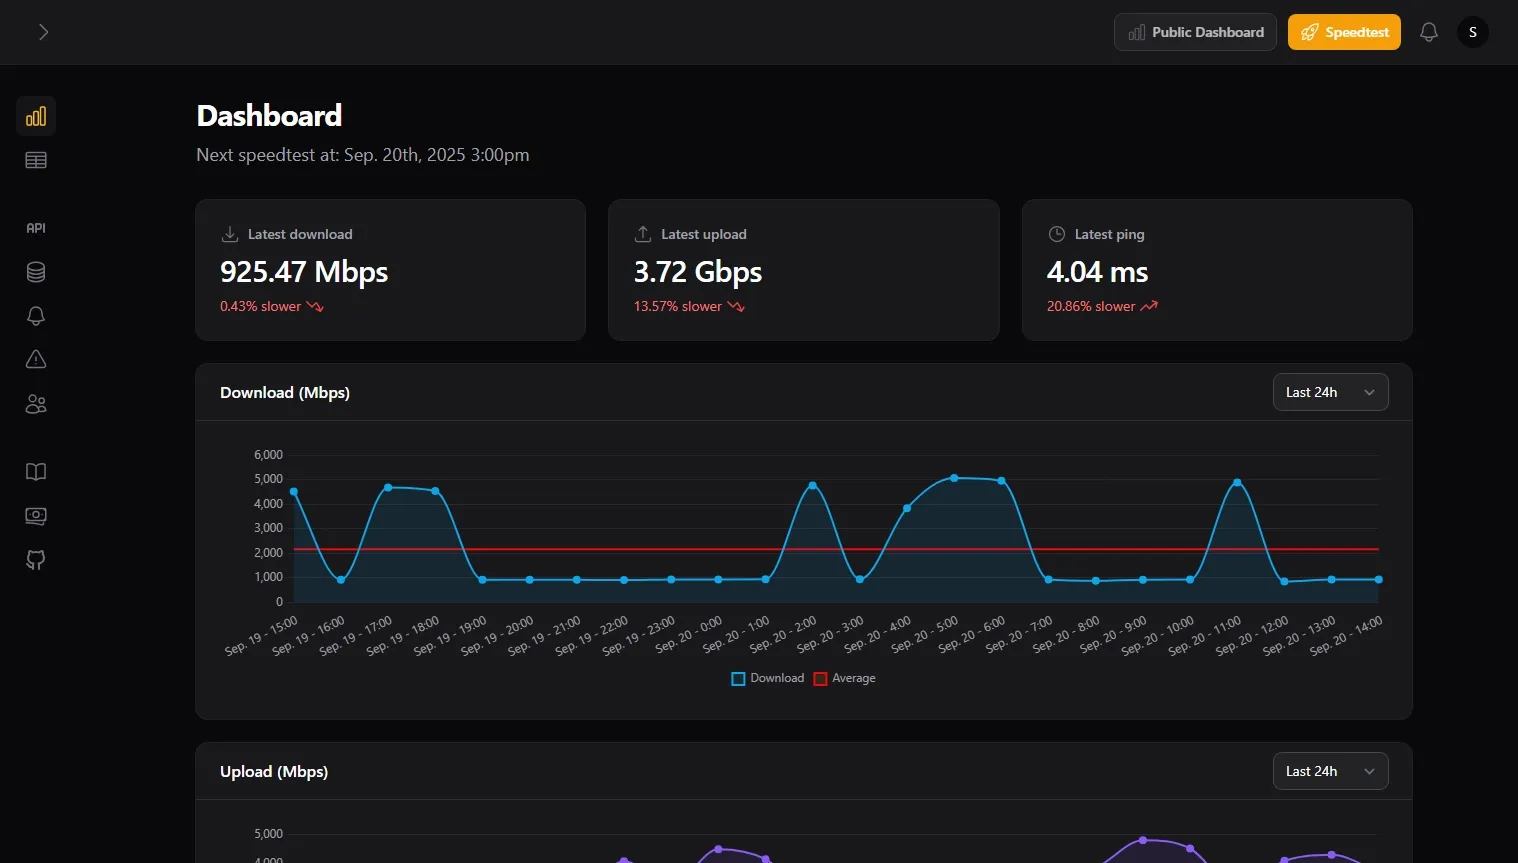
Task: Click the database icon in the sidebar
Action: [x=36, y=272]
